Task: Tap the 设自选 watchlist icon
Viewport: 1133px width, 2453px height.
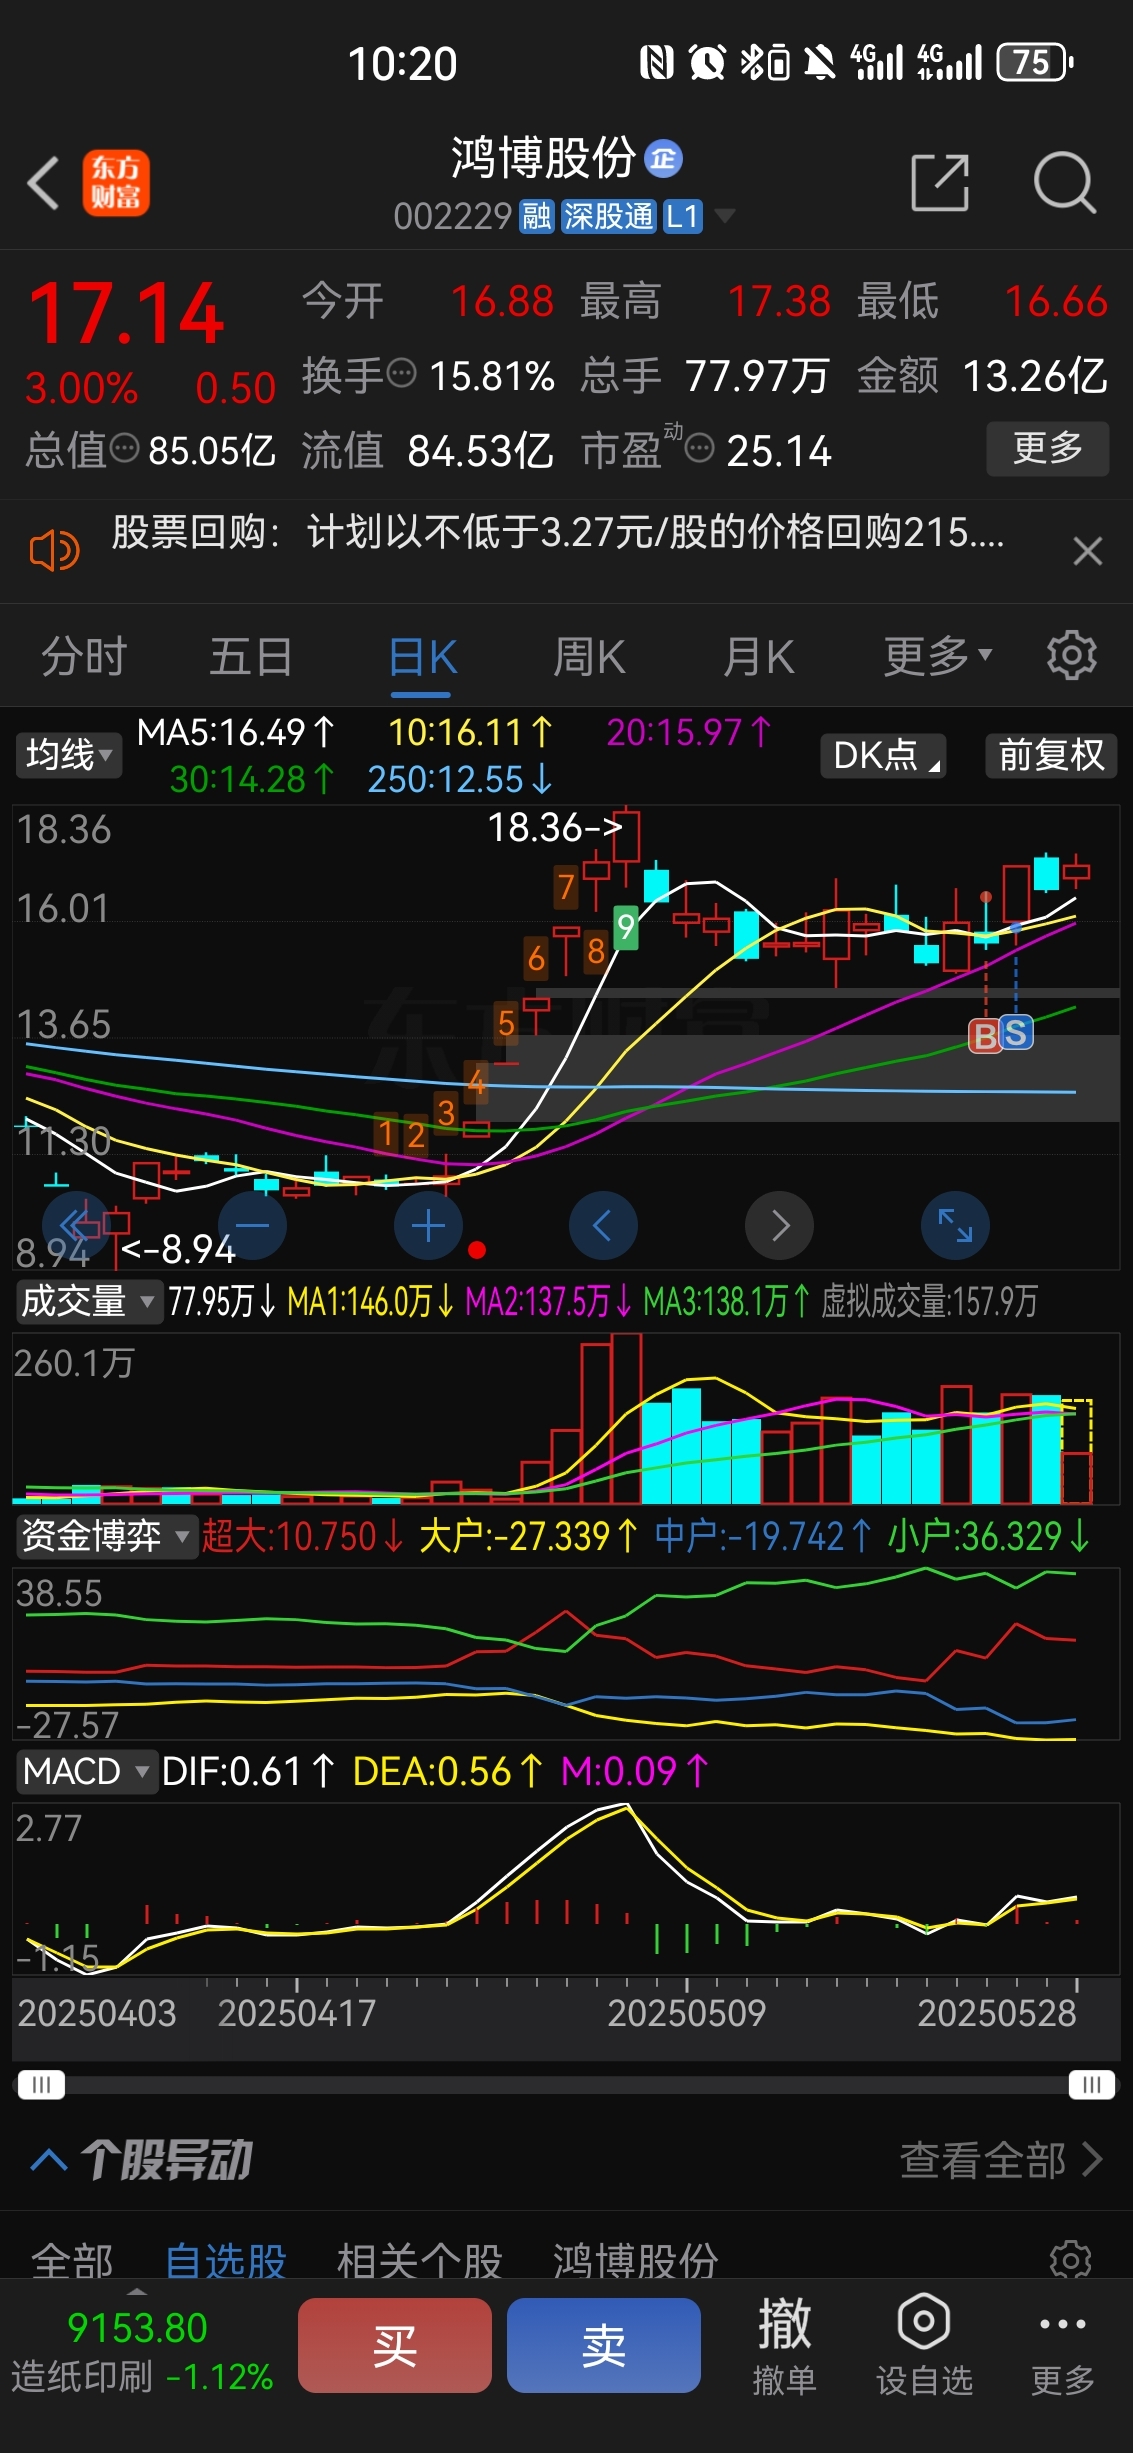Action: tap(924, 2346)
